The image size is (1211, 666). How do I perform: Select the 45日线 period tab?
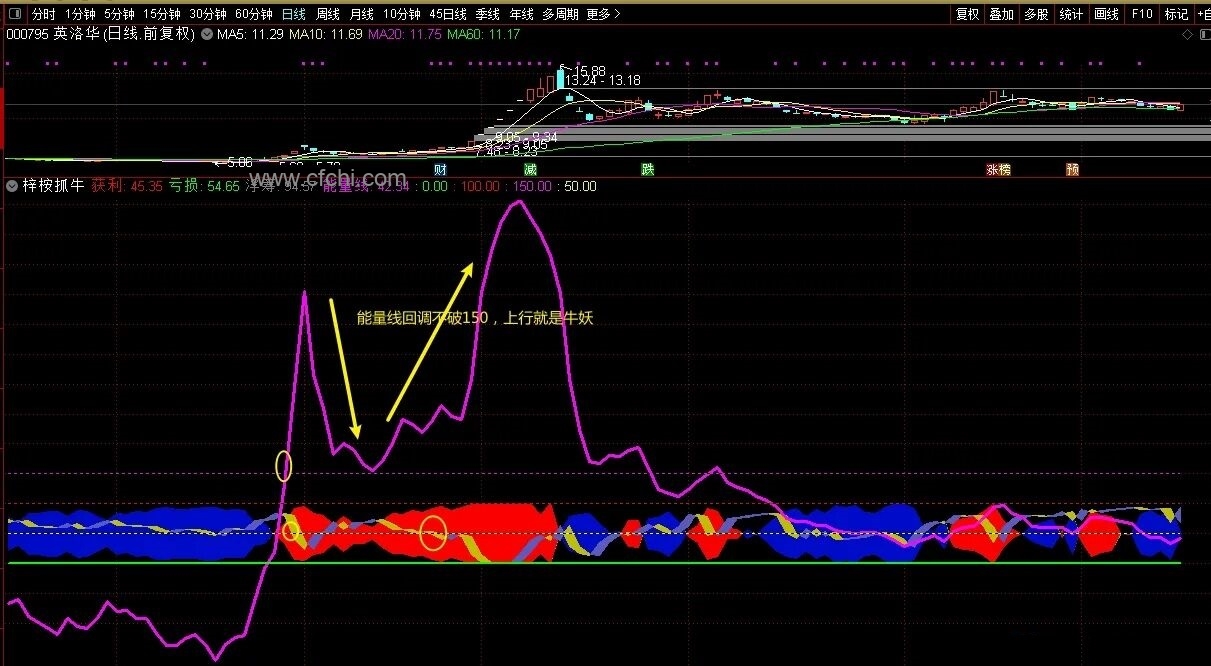[x=448, y=14]
